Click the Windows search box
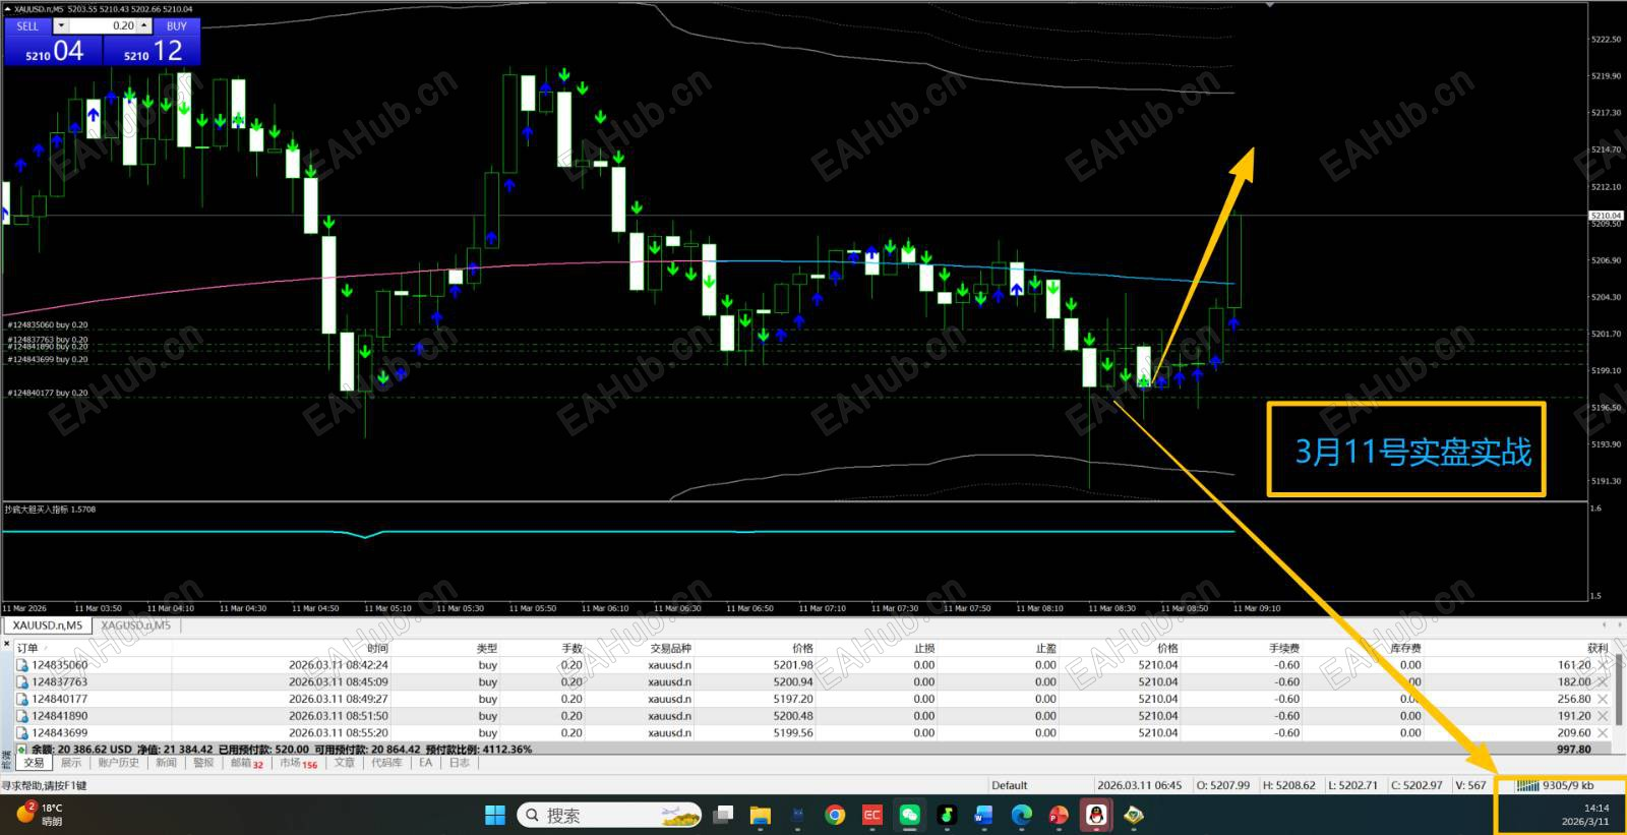Screen dimensions: 1627x835 (609, 815)
